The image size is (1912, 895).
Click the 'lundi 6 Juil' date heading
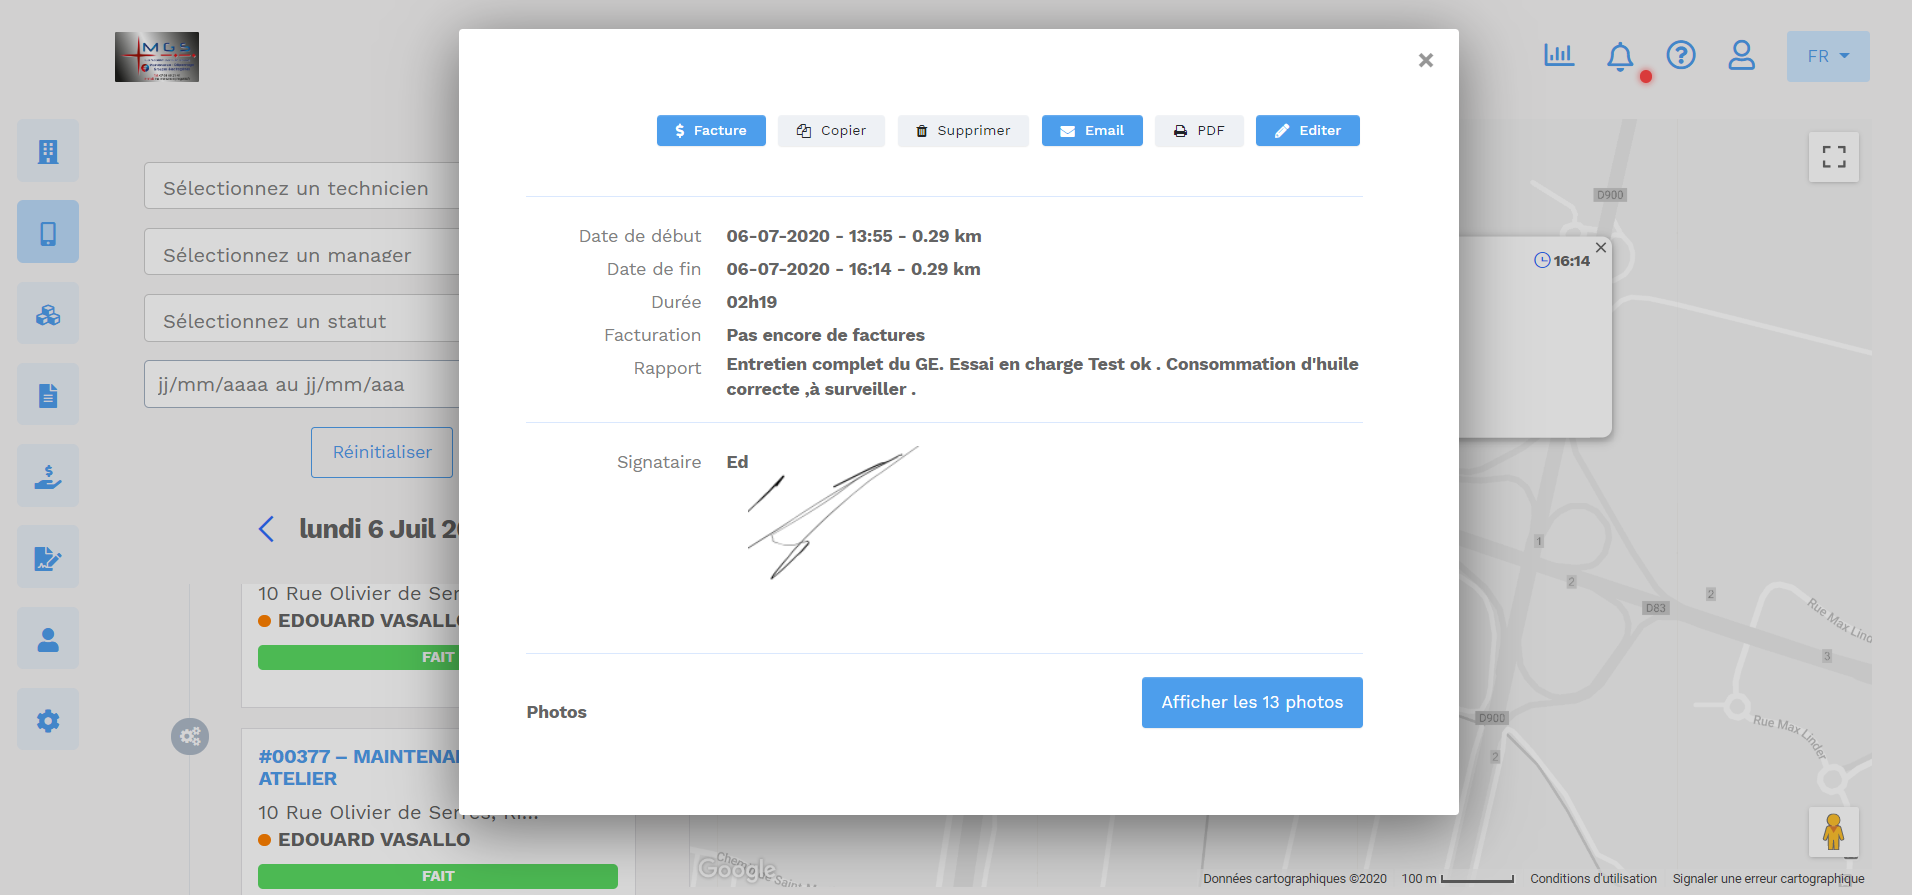[379, 529]
